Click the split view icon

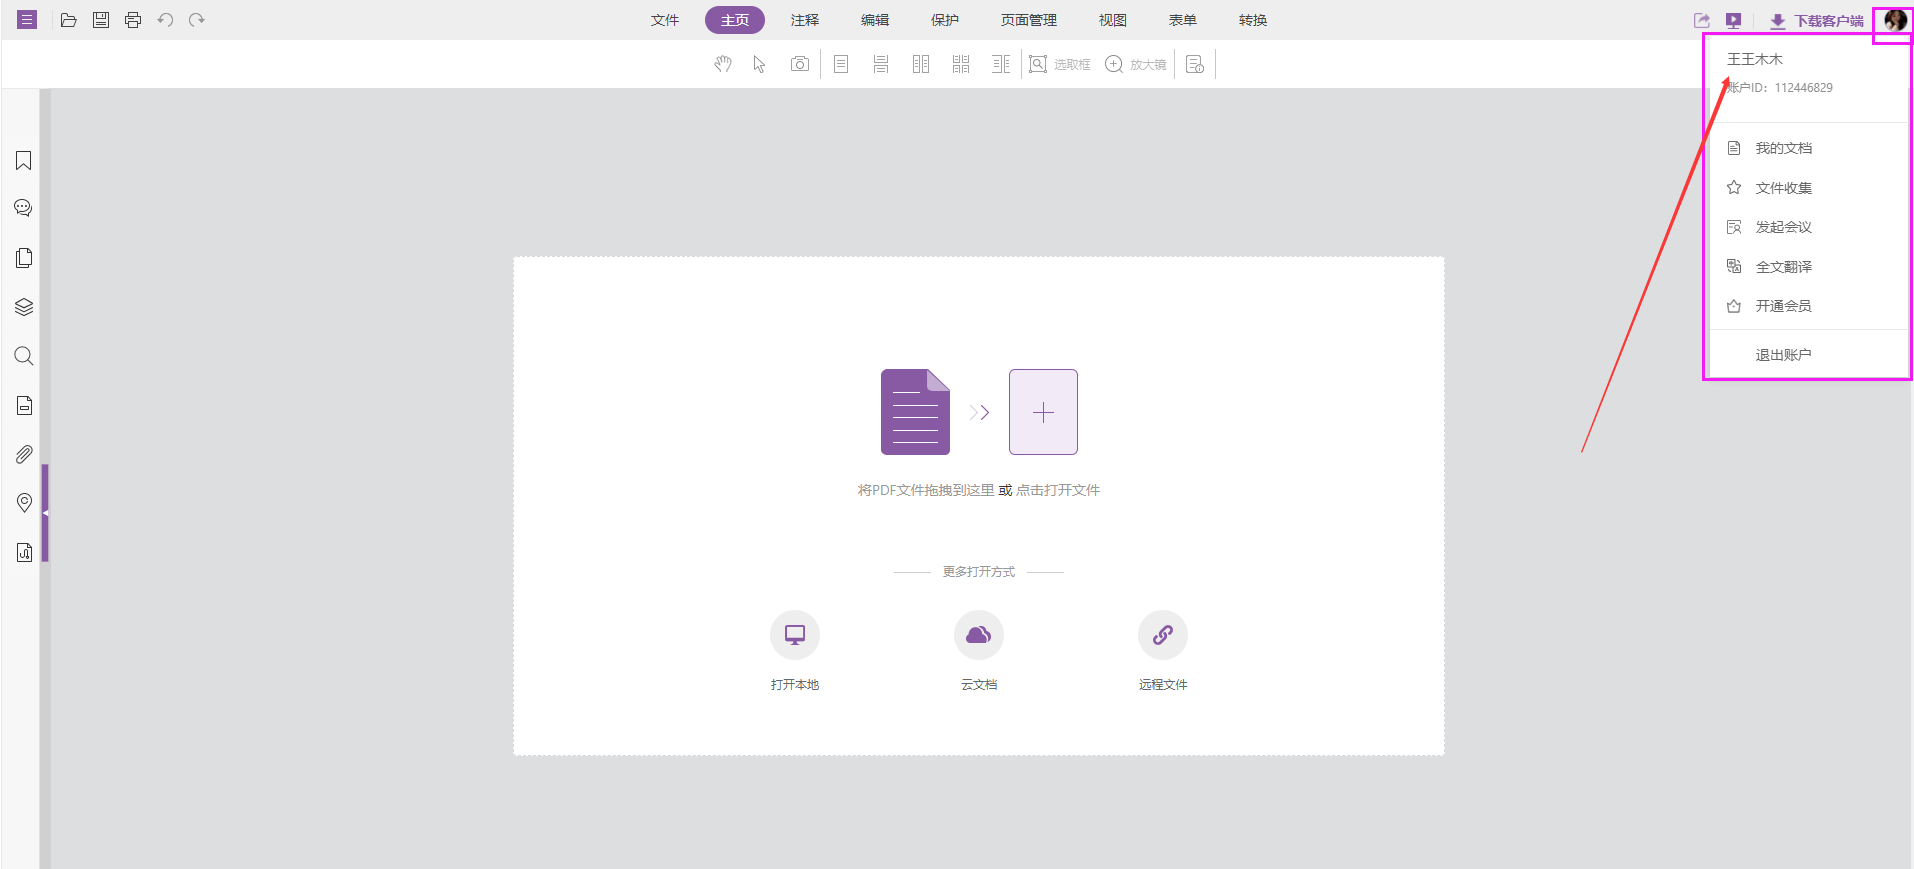[x=1001, y=64]
